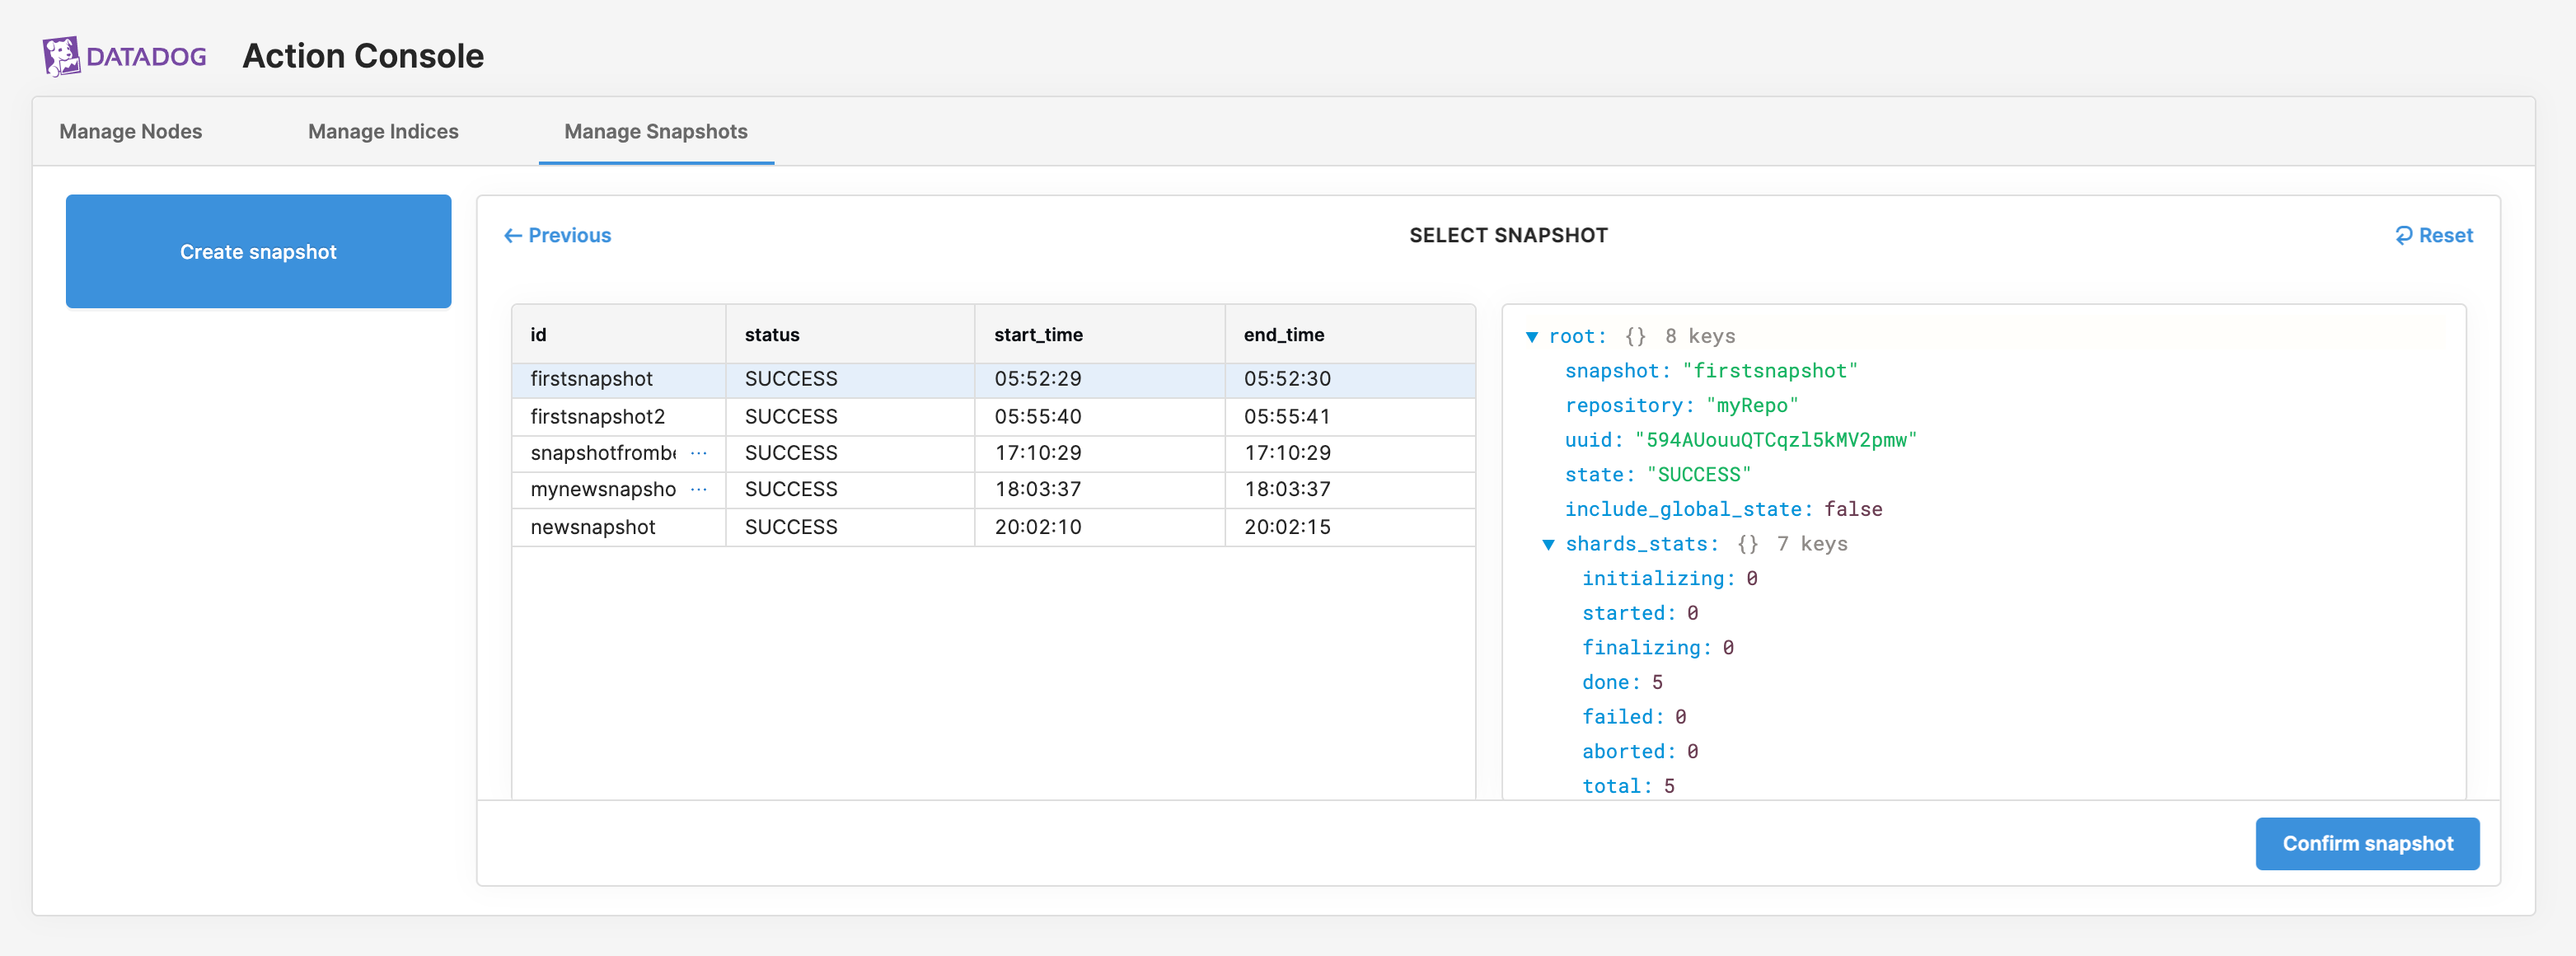Click the left-arrow icon beside Previous
Viewport: 2576px width, 956px height.
click(x=513, y=235)
